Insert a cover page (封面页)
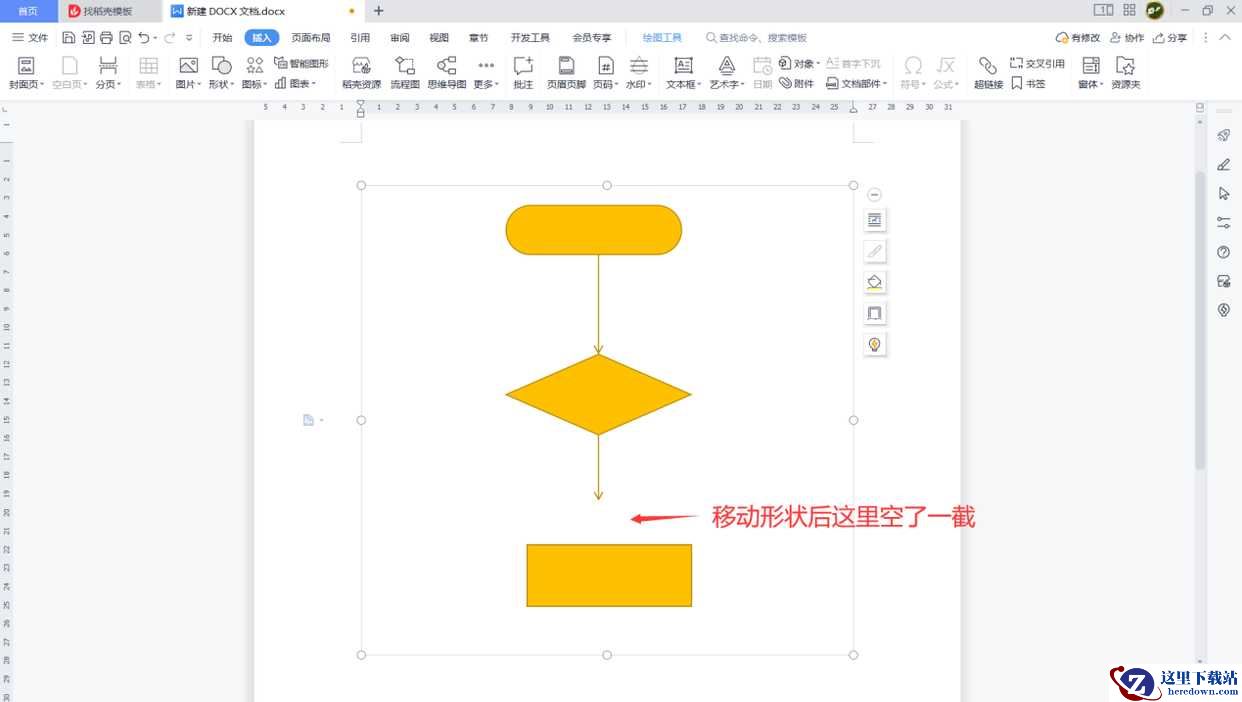 (x=27, y=73)
